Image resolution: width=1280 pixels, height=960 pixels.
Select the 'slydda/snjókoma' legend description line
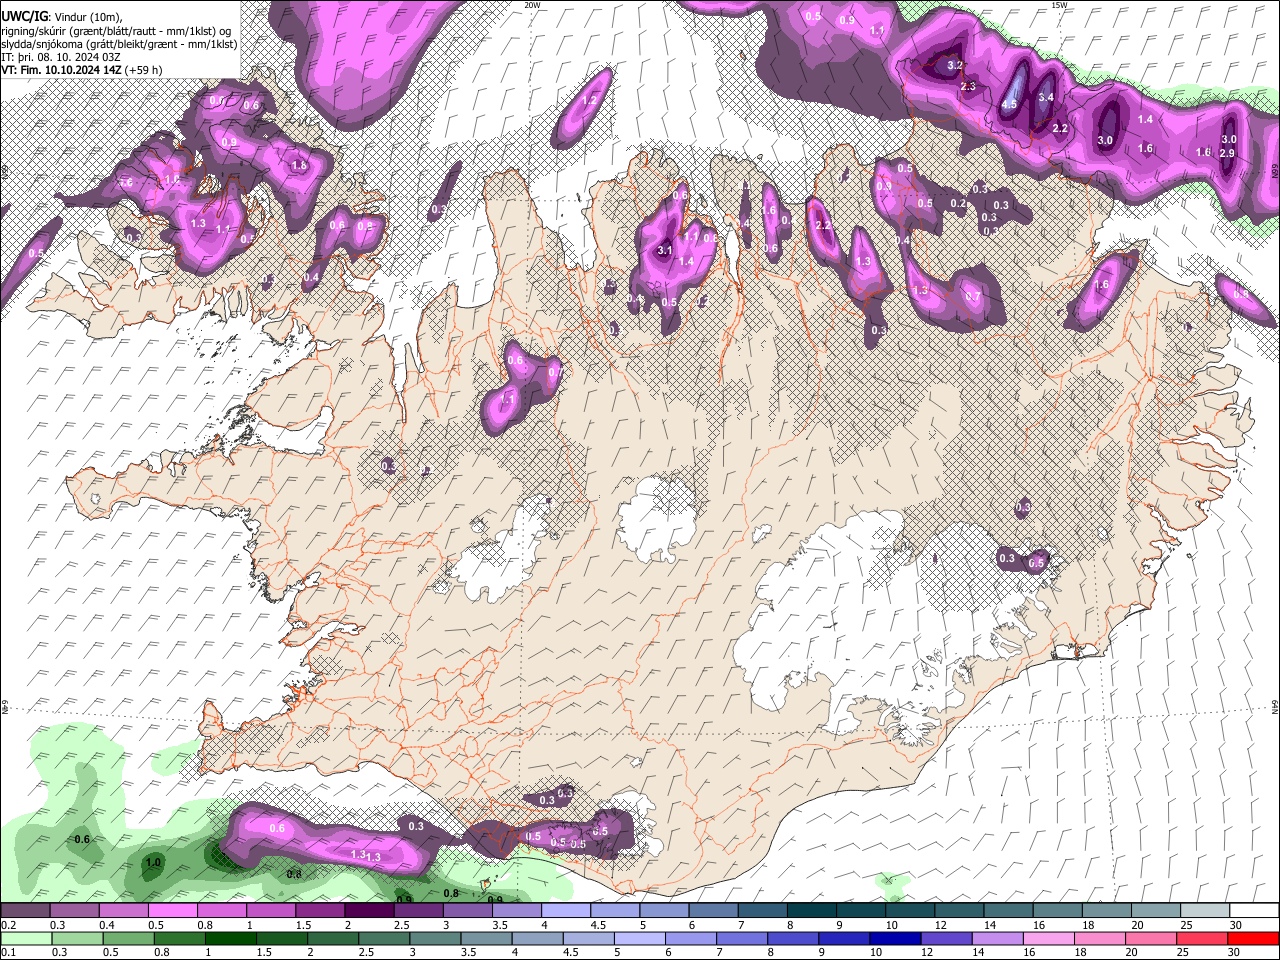119,44
